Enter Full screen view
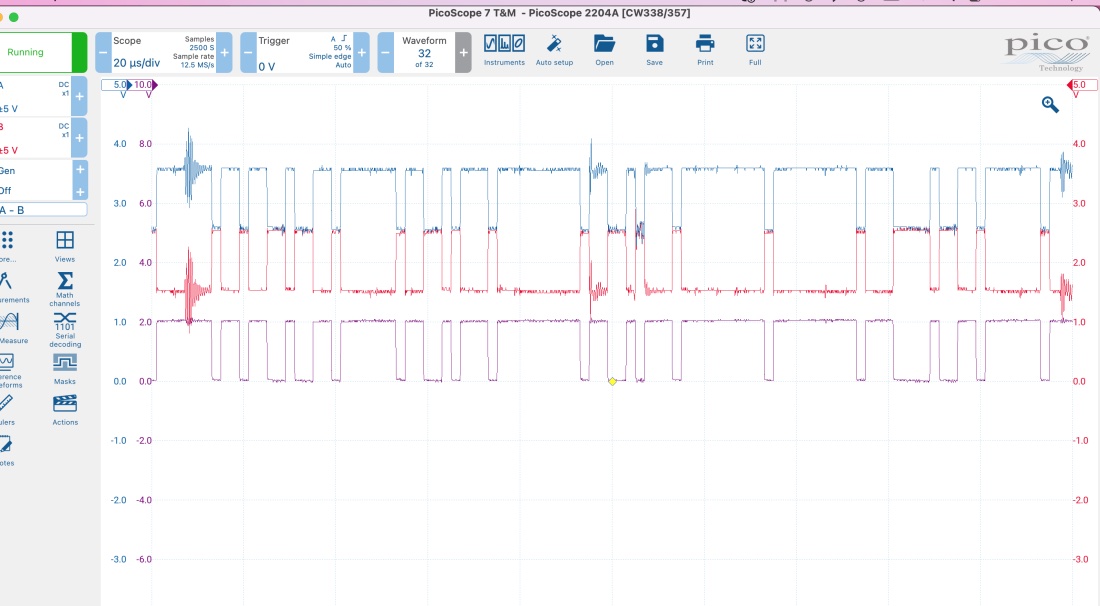This screenshot has width=1100, height=606. [755, 49]
